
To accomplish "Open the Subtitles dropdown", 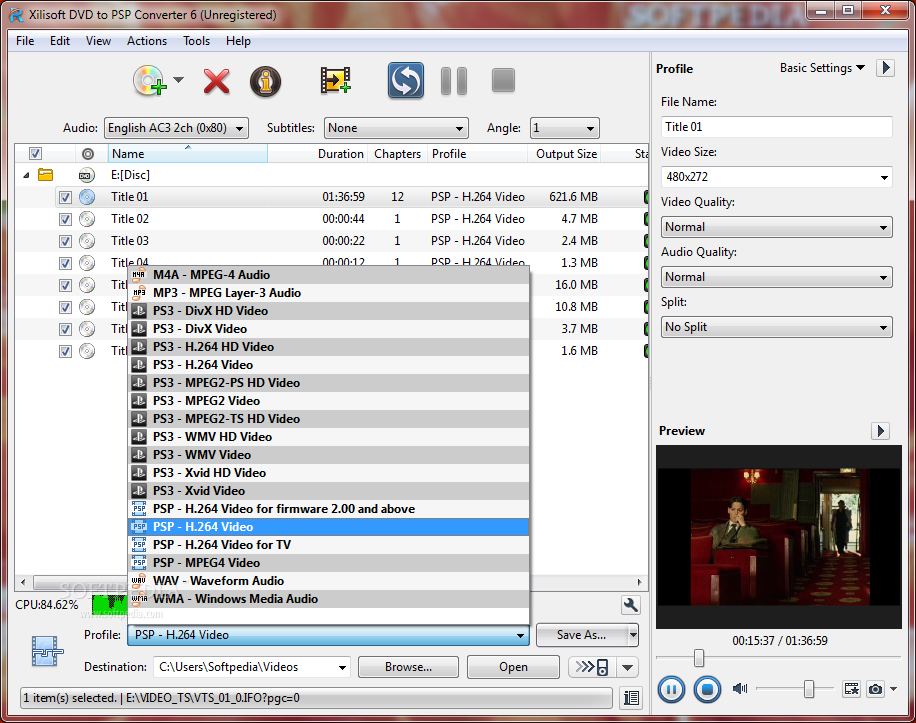I will 396,128.
